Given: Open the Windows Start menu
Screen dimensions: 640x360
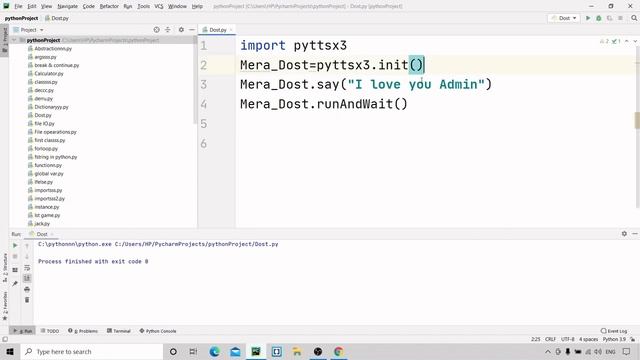Looking at the screenshot, I should [10, 351].
